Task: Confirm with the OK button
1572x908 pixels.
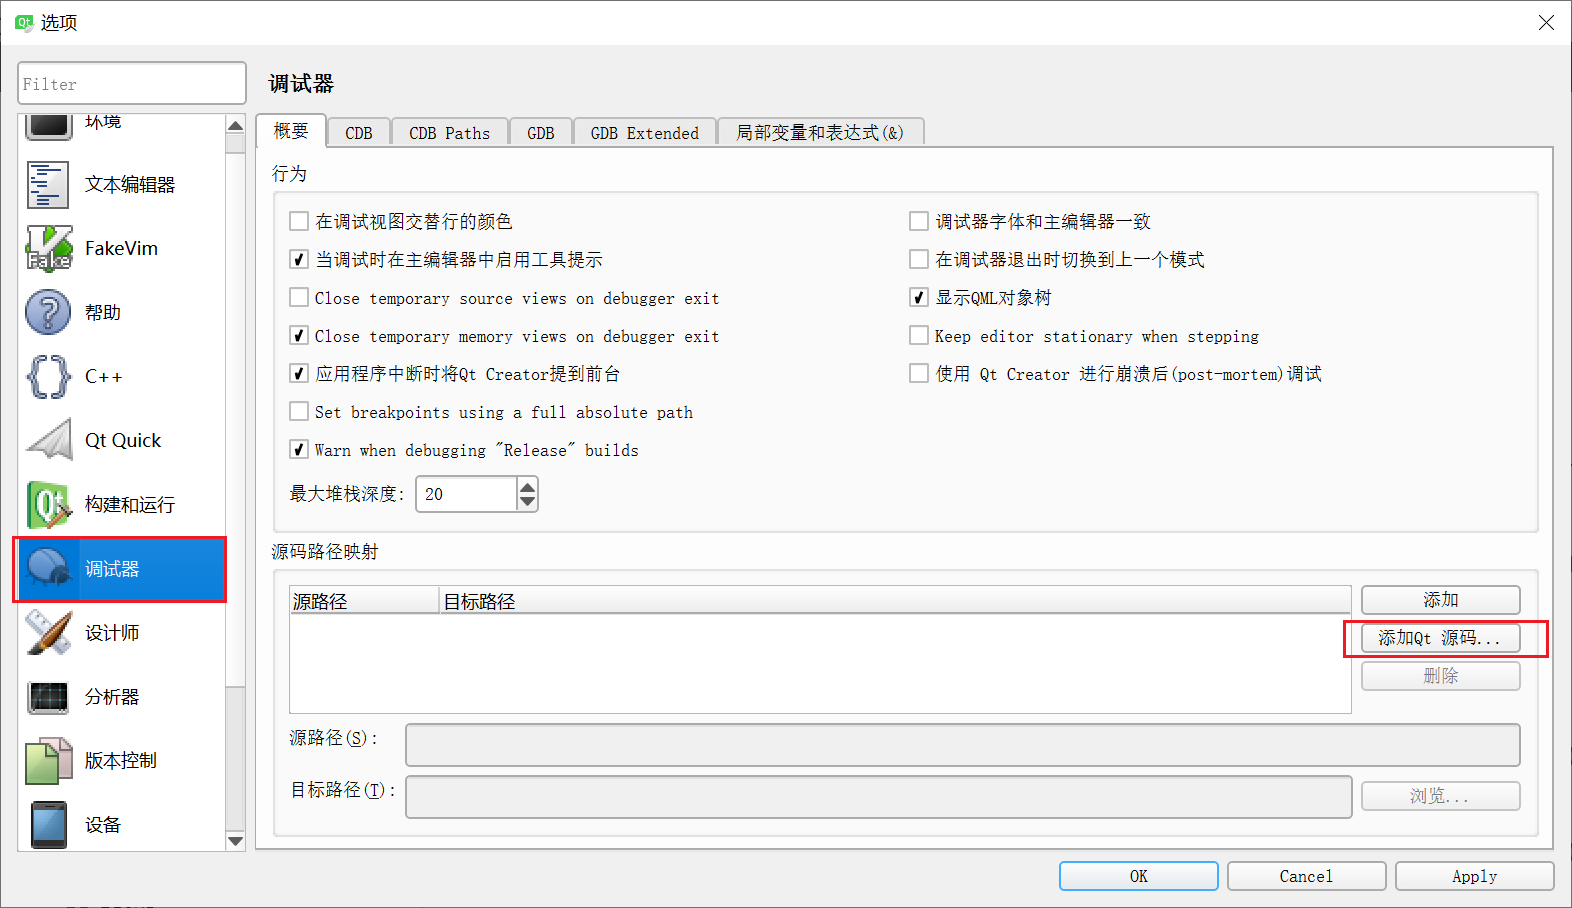Action: coord(1139,876)
